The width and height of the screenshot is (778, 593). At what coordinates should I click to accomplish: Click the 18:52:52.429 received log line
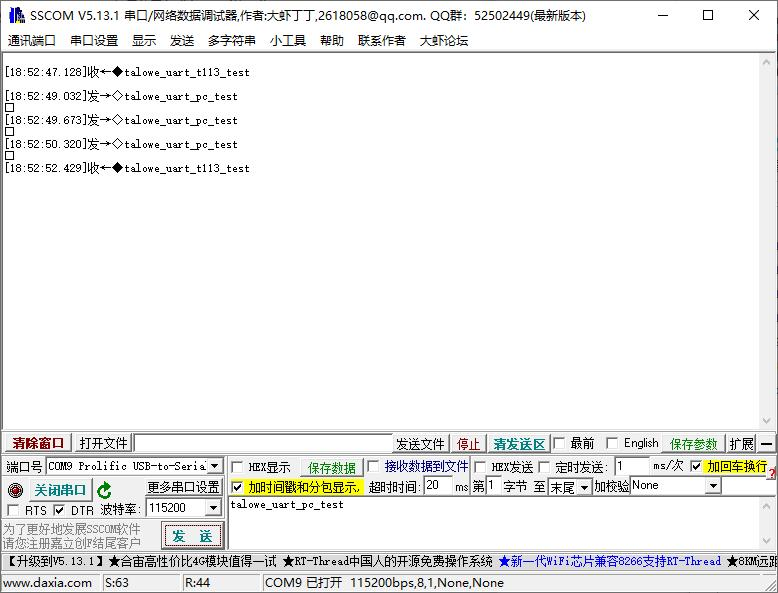(x=127, y=168)
